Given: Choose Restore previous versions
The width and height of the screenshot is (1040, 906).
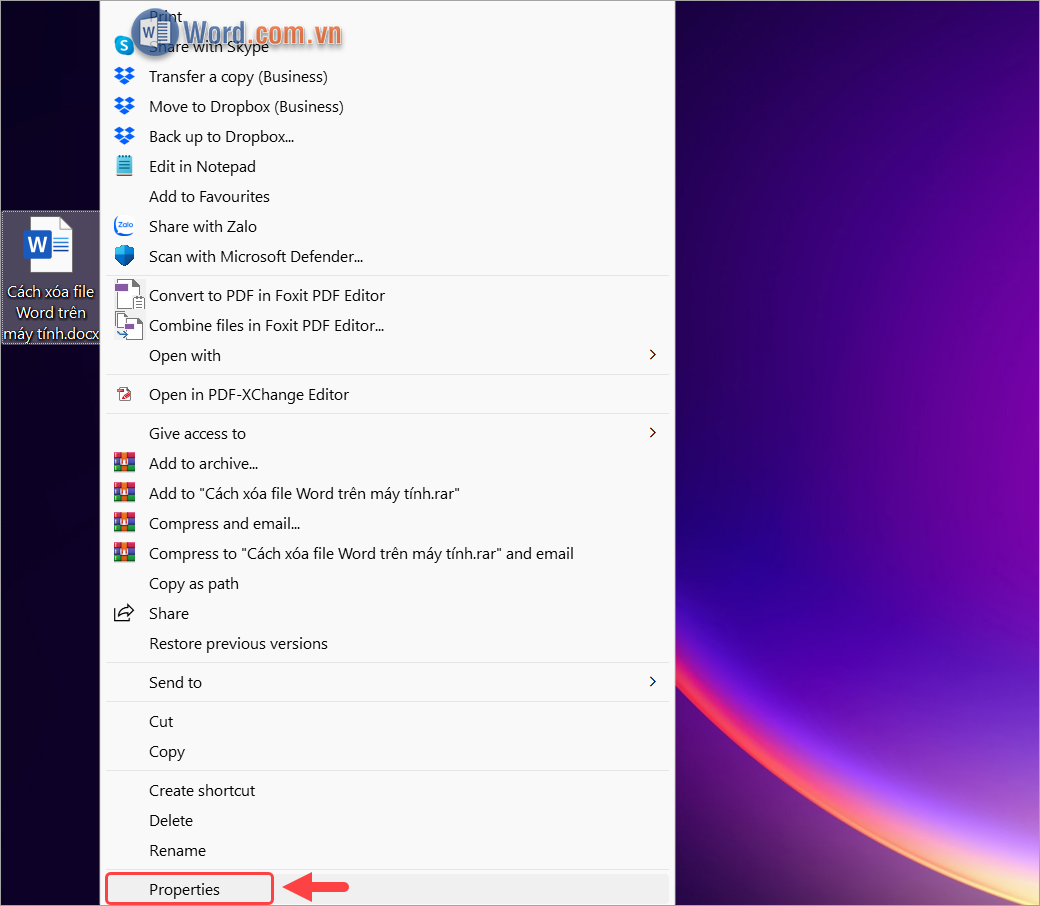Looking at the screenshot, I should (x=387, y=643).
